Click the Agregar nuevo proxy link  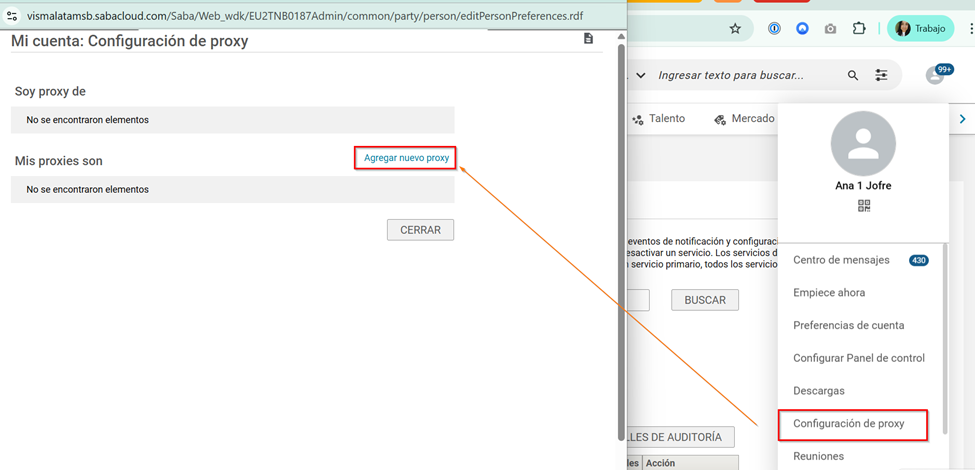pos(406,158)
